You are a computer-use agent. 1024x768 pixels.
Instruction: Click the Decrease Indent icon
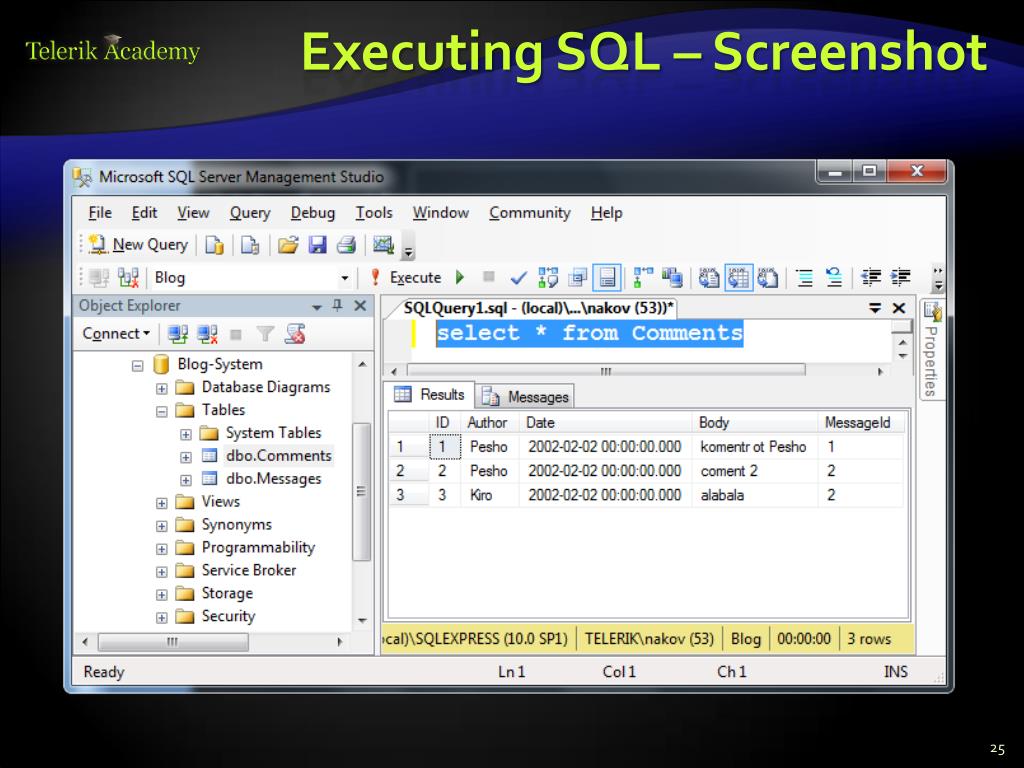(x=871, y=278)
